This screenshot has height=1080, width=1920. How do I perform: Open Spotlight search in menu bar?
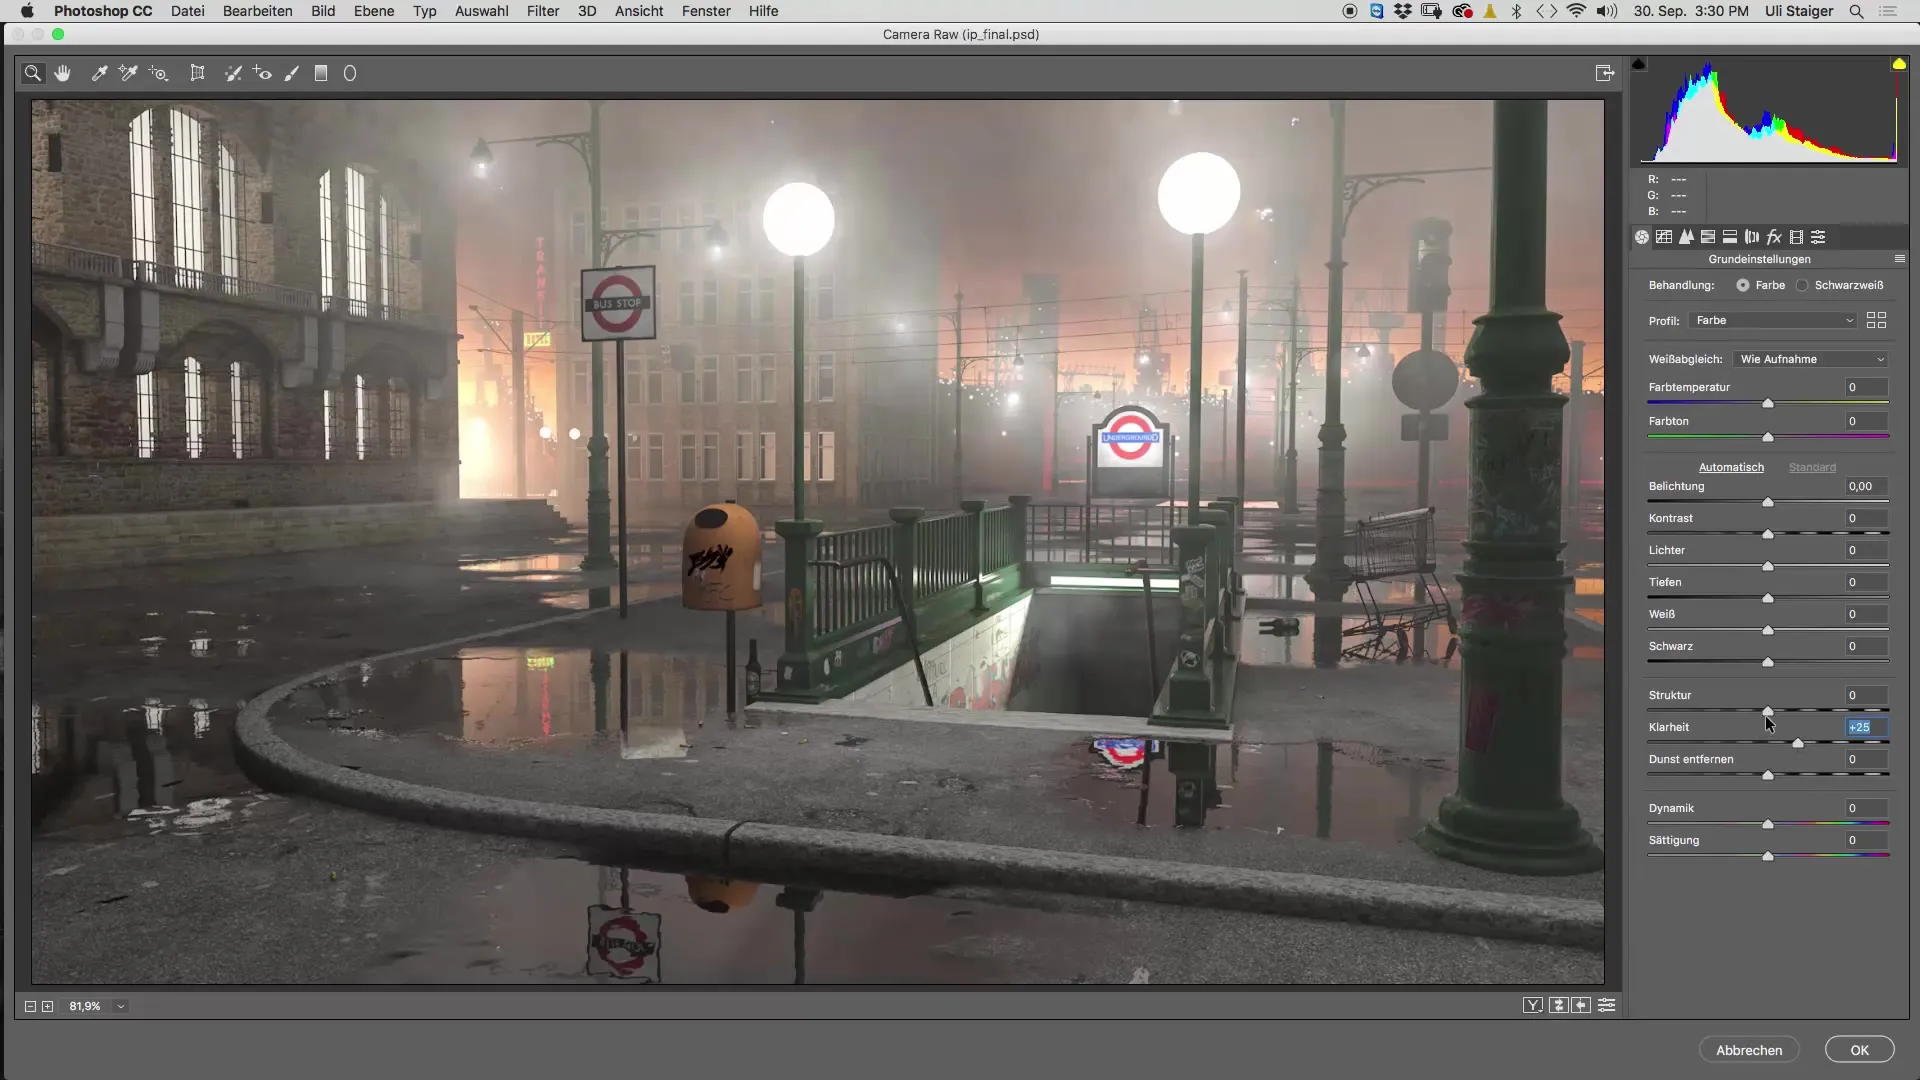pos(1856,11)
